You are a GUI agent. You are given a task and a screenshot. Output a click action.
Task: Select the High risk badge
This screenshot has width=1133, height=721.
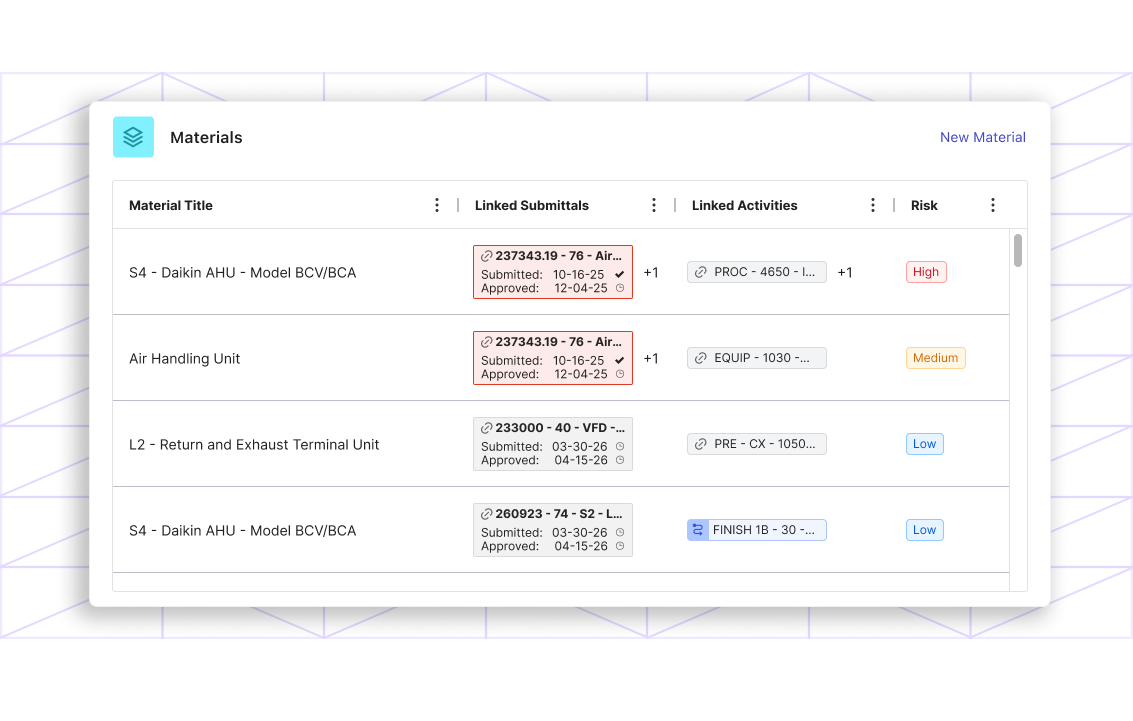click(x=926, y=271)
